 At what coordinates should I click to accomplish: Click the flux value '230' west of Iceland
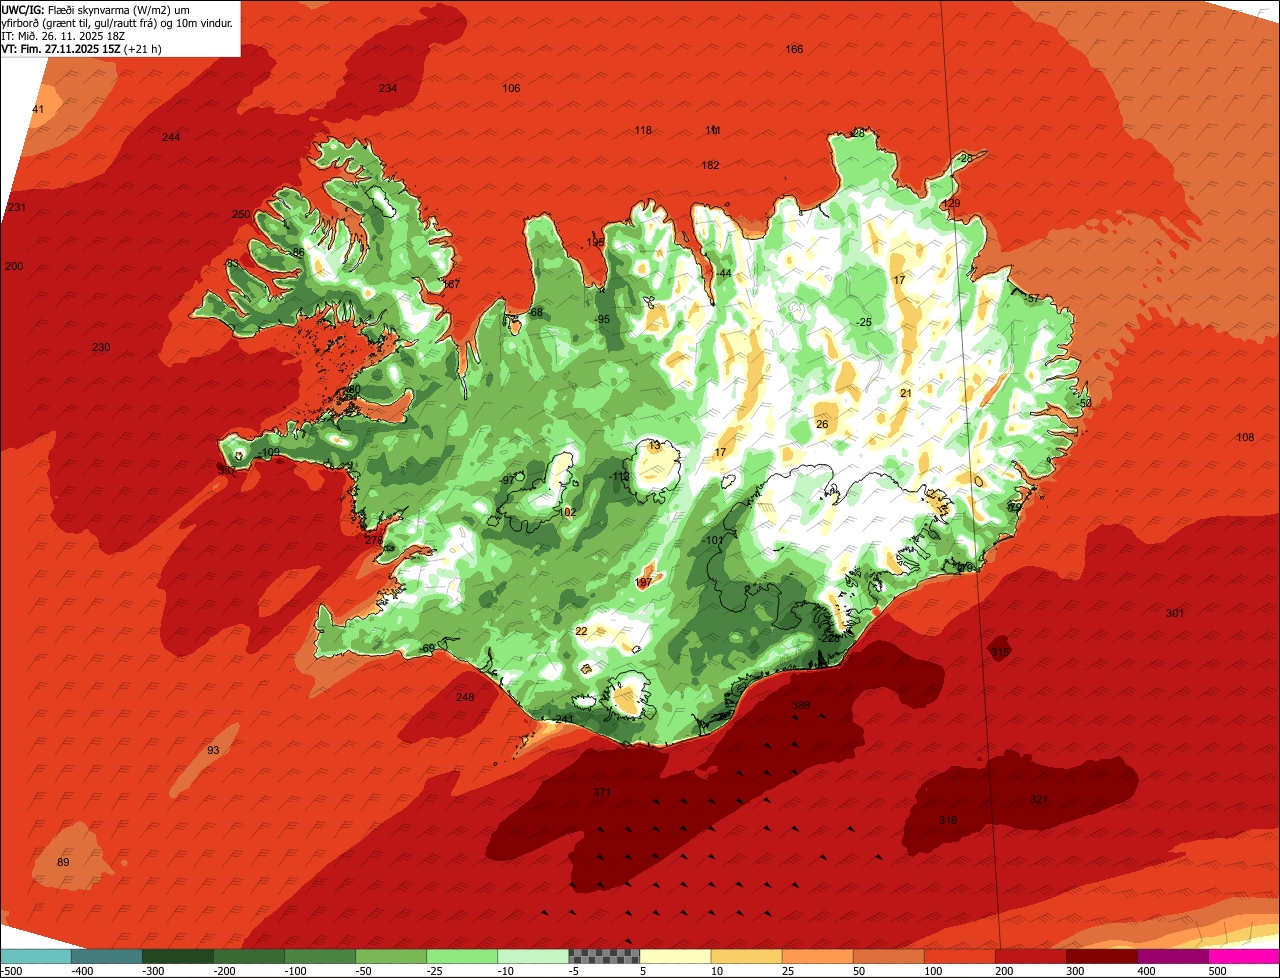(101, 347)
